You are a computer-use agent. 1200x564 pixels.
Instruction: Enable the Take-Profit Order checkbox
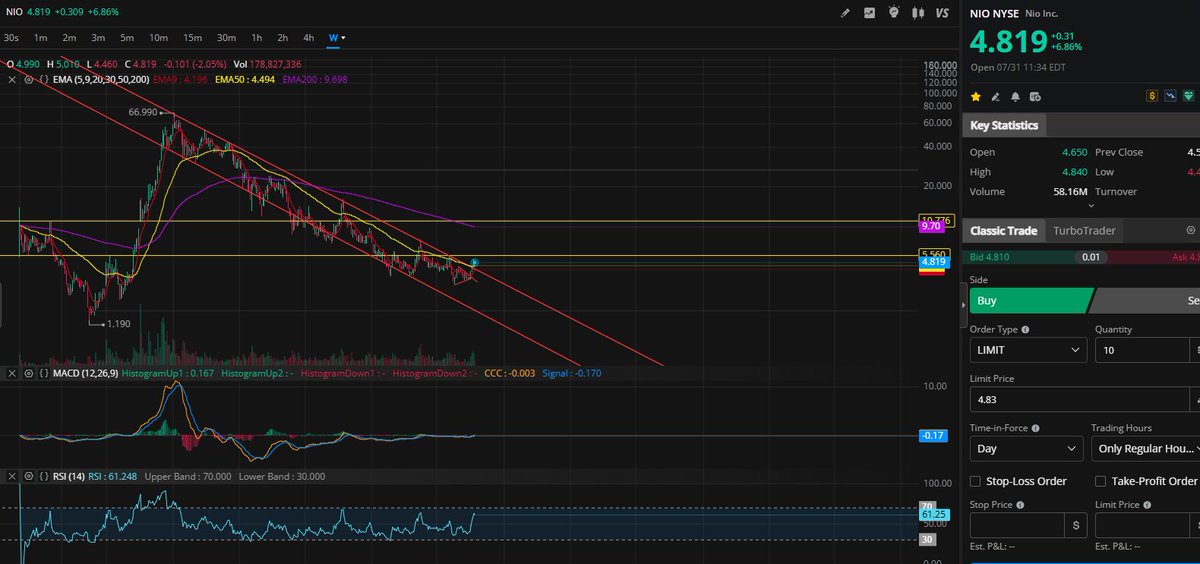click(x=1101, y=481)
